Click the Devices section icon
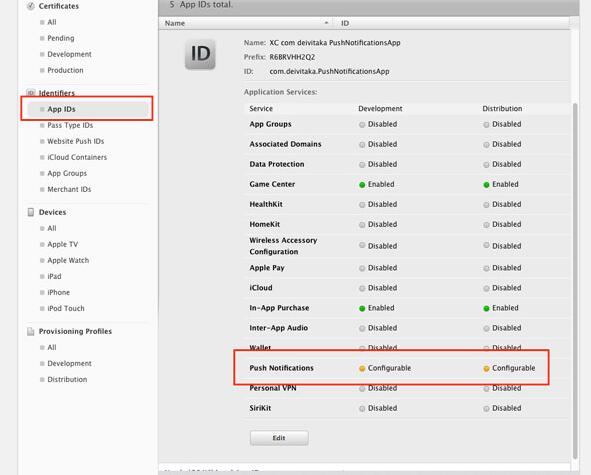 [31, 212]
